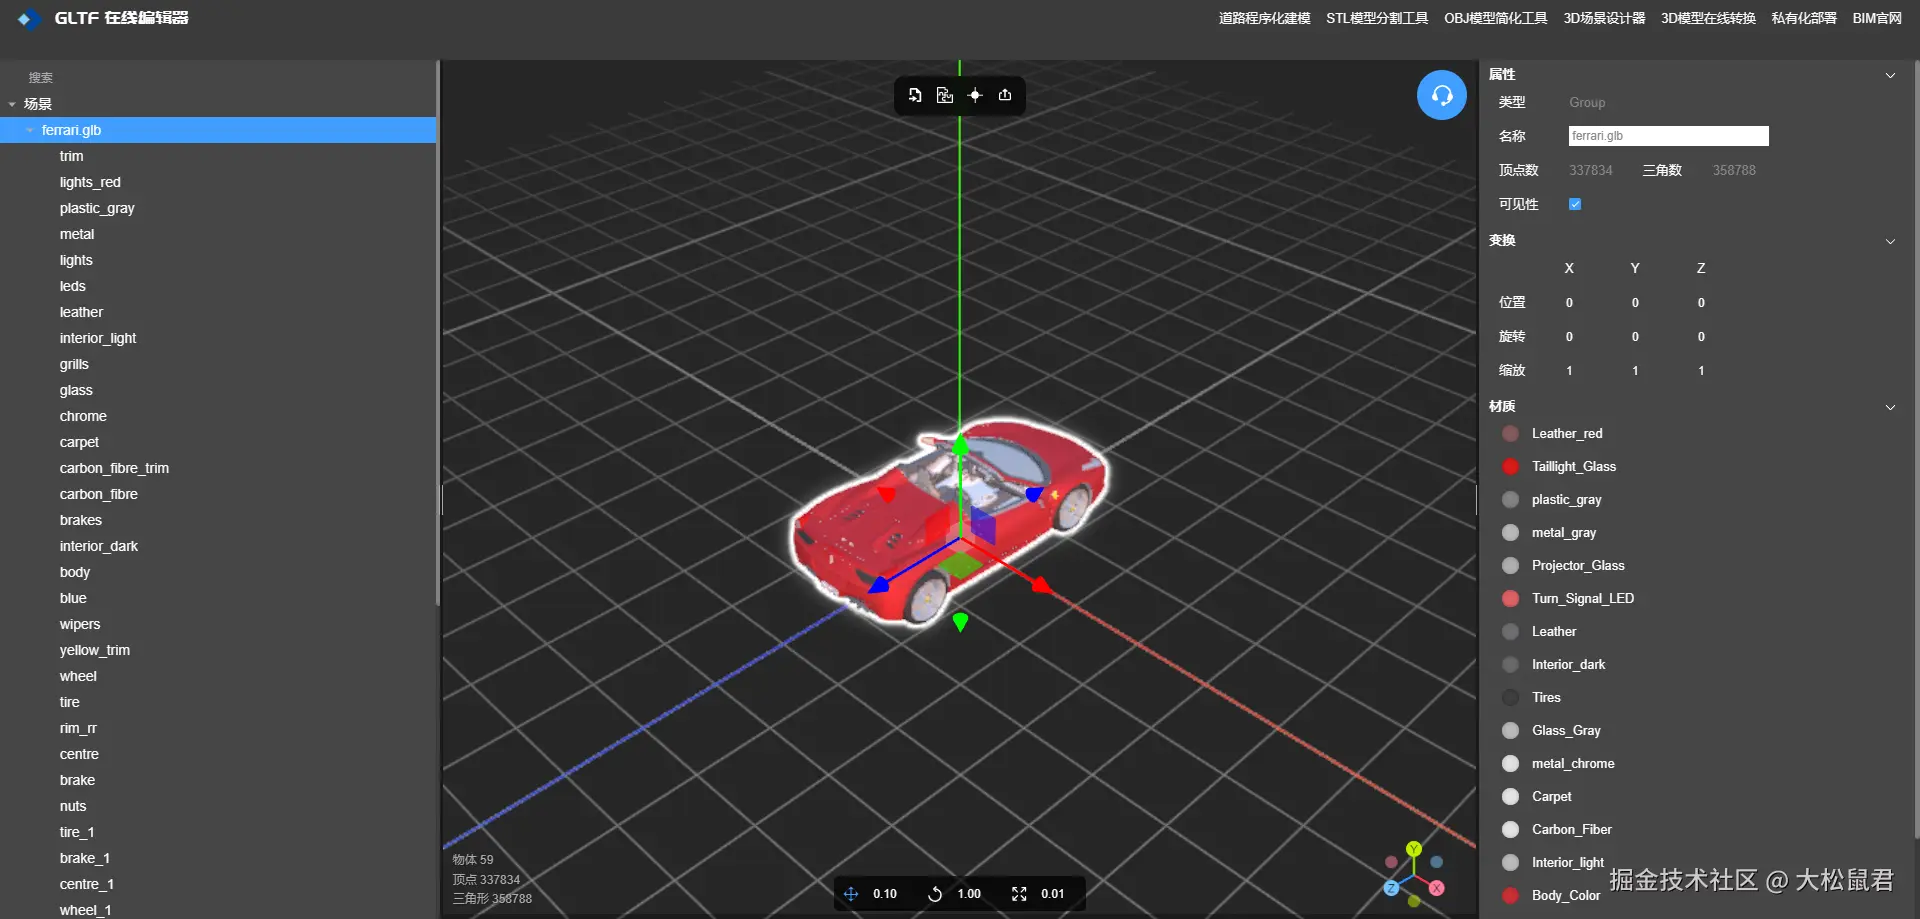
Task: Click the Taillight_Glass material color swatch
Action: click(x=1510, y=467)
